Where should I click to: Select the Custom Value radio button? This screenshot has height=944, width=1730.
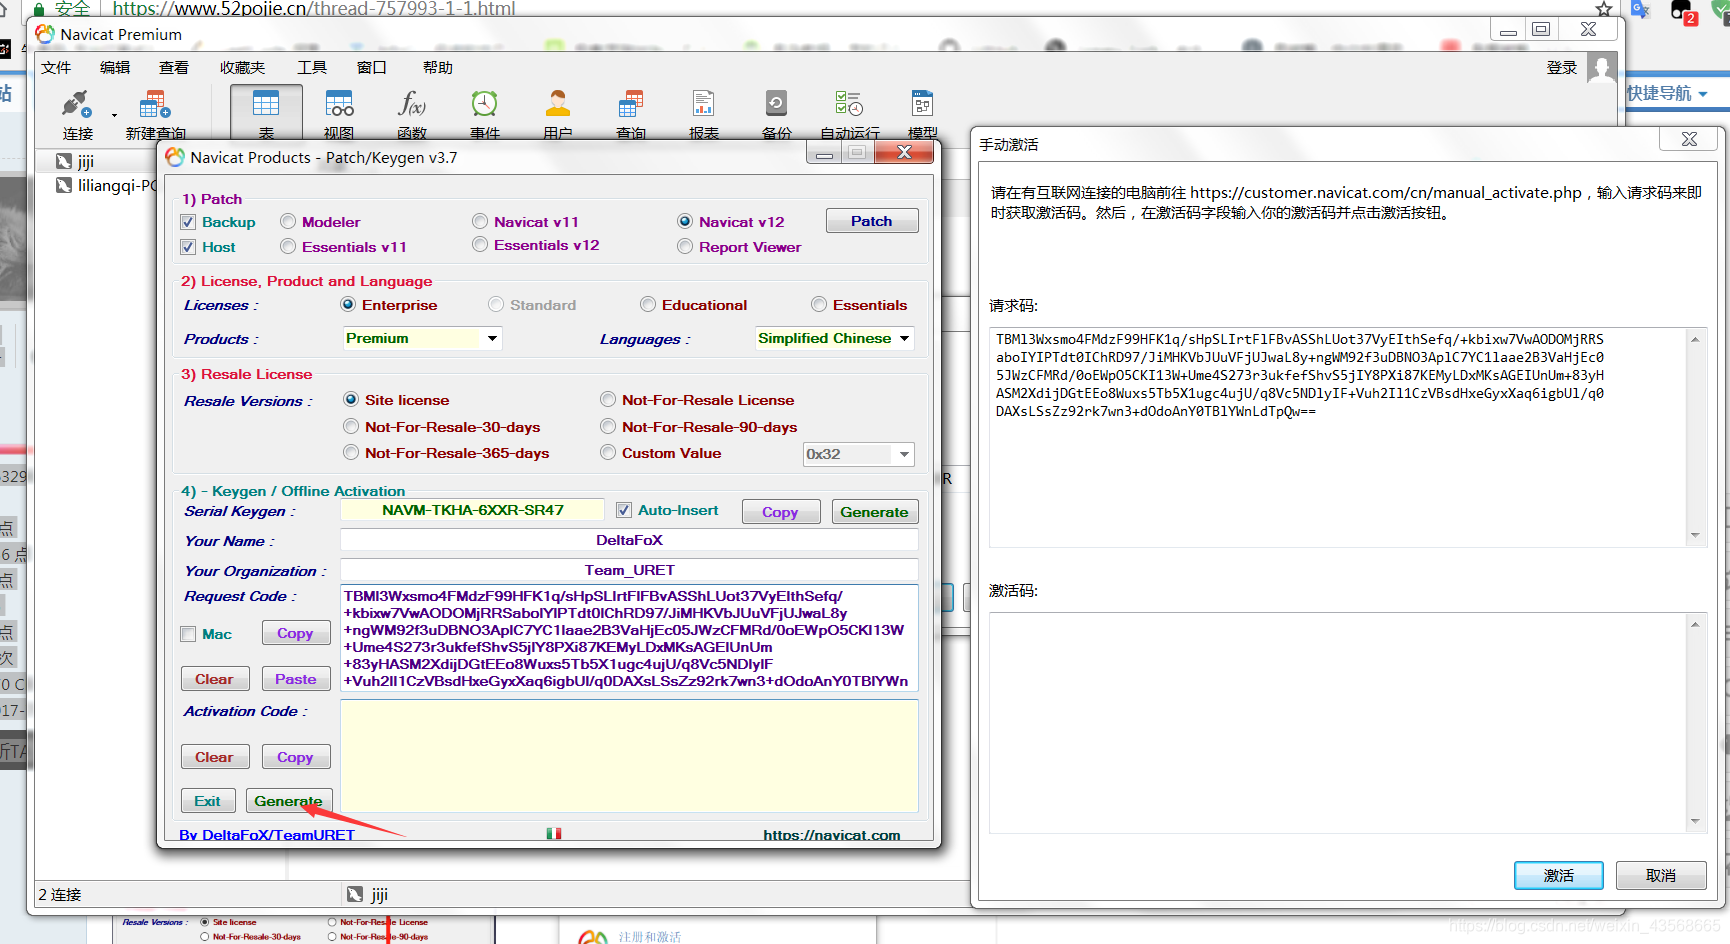point(608,452)
